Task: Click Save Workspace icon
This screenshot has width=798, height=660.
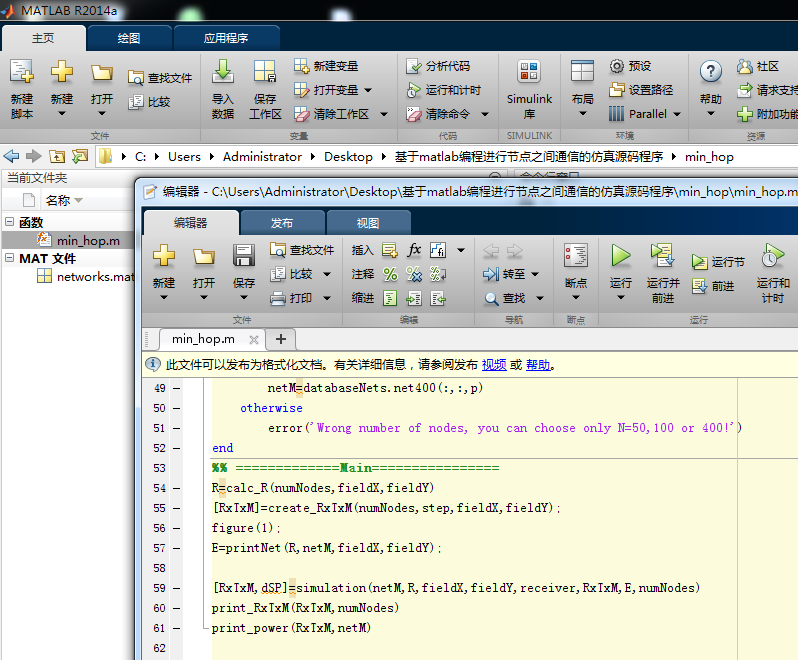Action: (265, 71)
